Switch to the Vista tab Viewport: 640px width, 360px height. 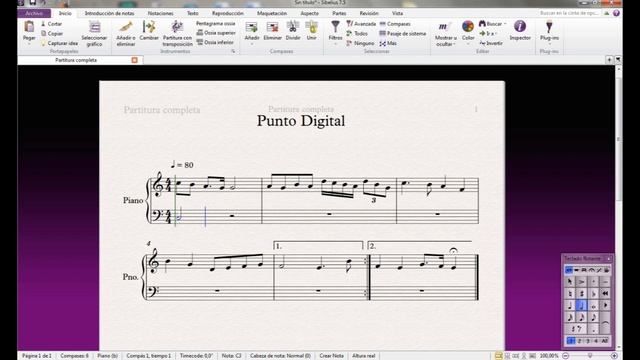(x=398, y=13)
